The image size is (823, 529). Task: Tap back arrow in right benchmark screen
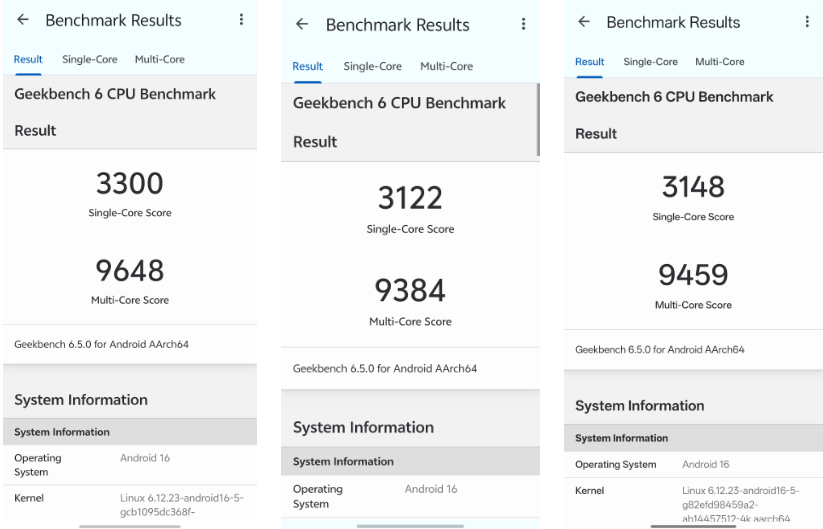[x=584, y=22]
